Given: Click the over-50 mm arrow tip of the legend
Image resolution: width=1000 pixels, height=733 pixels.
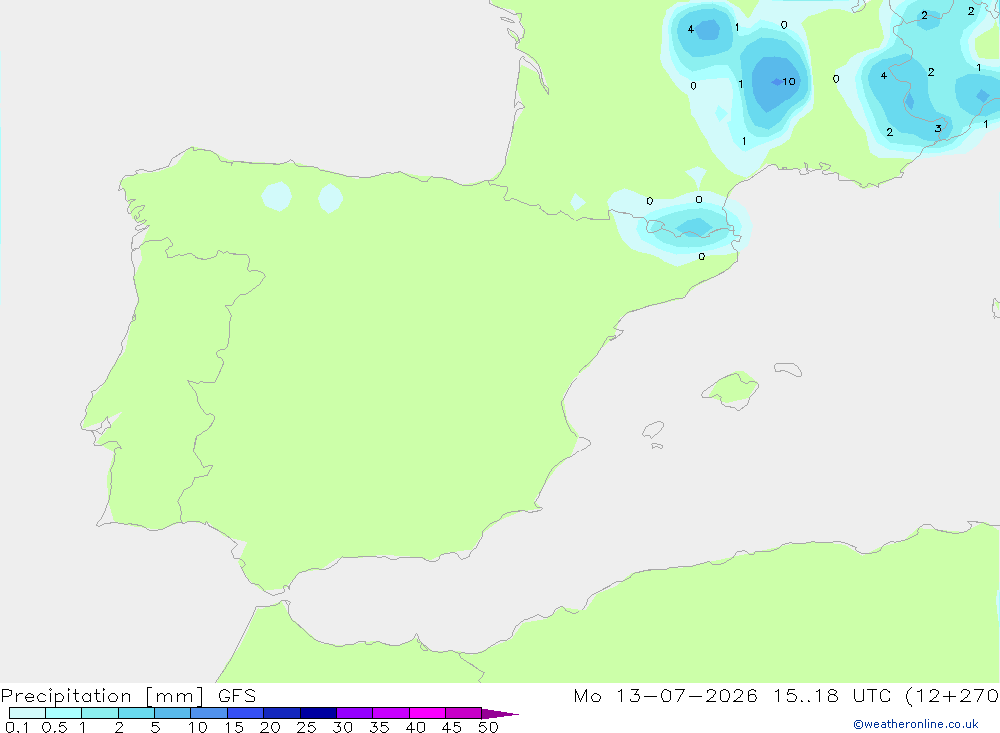Looking at the screenshot, I should pyautogui.click(x=500, y=713).
